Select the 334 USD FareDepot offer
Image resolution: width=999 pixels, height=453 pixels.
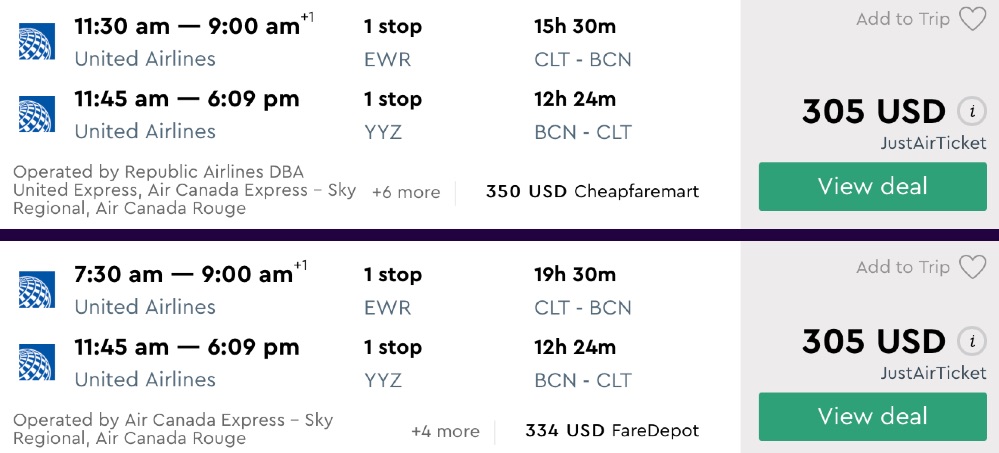tap(612, 431)
